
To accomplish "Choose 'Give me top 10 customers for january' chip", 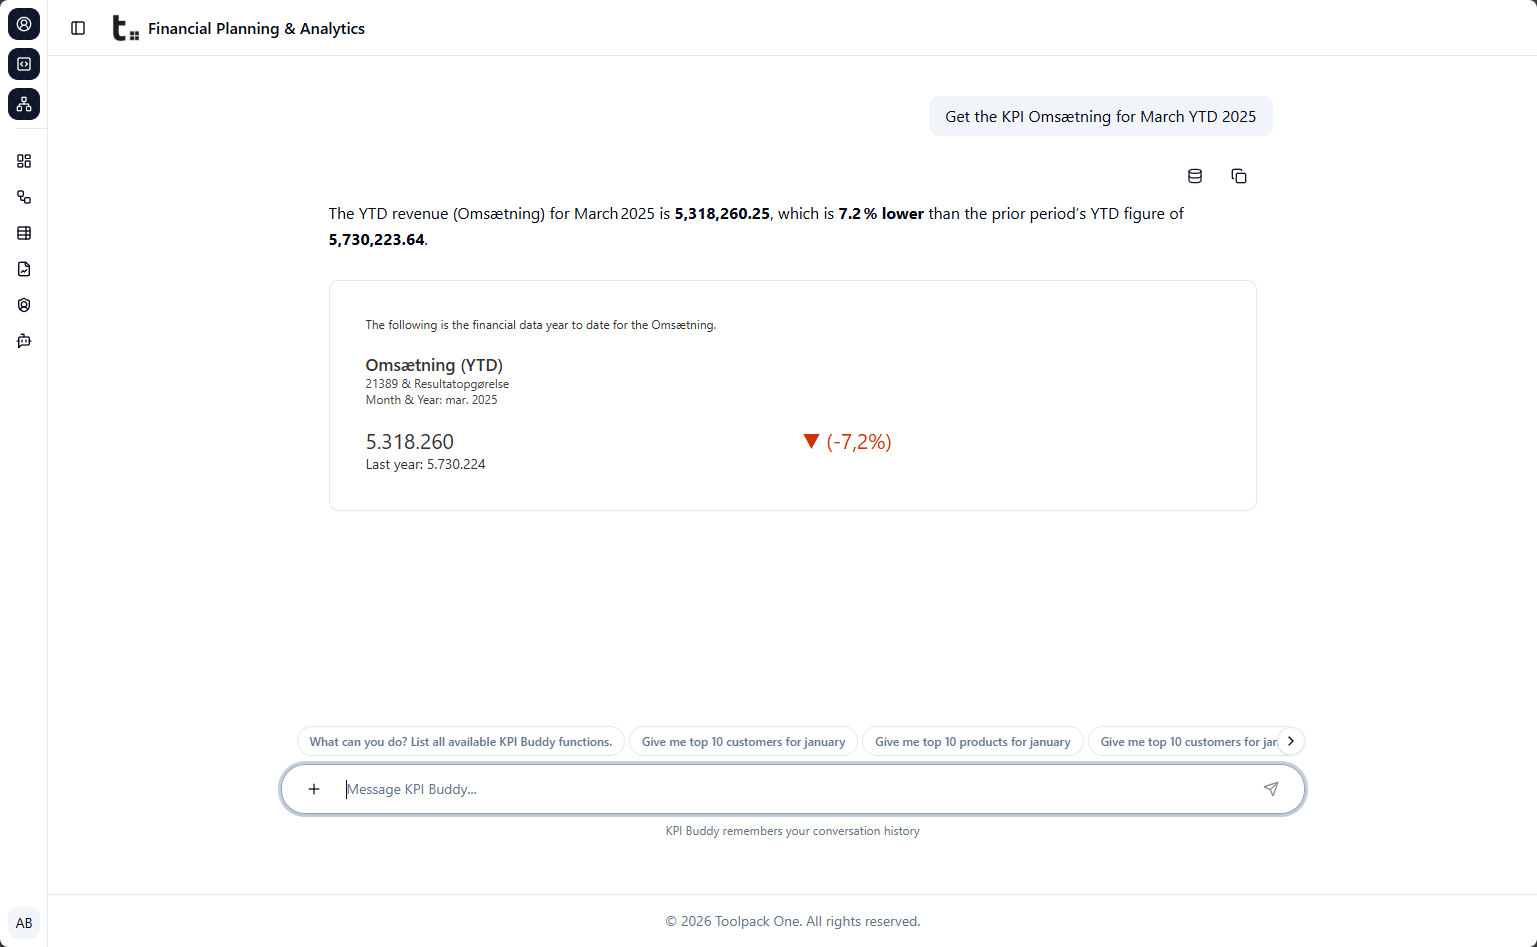I will [743, 742].
